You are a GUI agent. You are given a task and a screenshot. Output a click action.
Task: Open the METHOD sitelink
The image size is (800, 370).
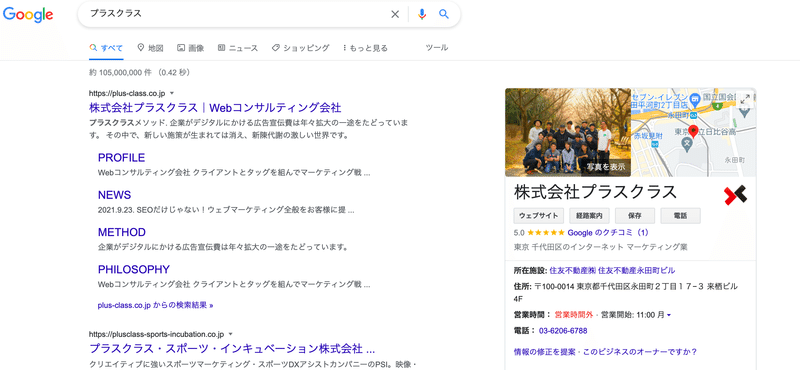122,232
